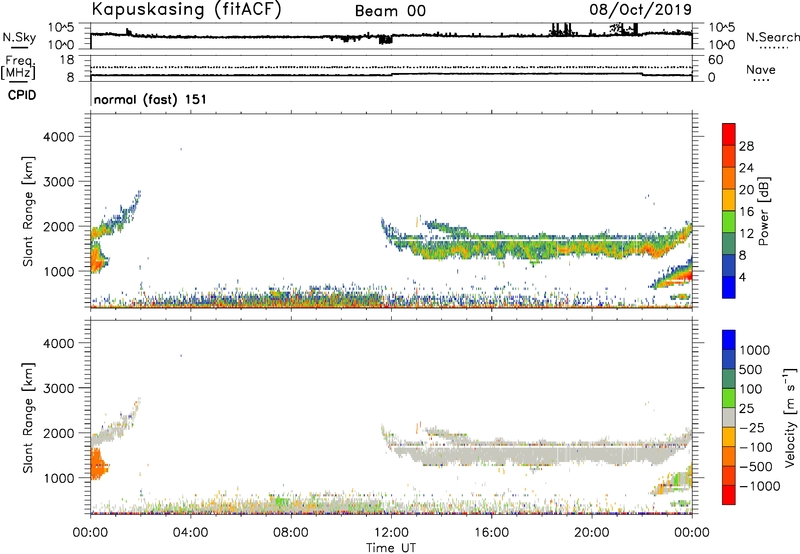Click the light green 12–16 dB Power segment
800x554 pixels.
[x=729, y=222]
